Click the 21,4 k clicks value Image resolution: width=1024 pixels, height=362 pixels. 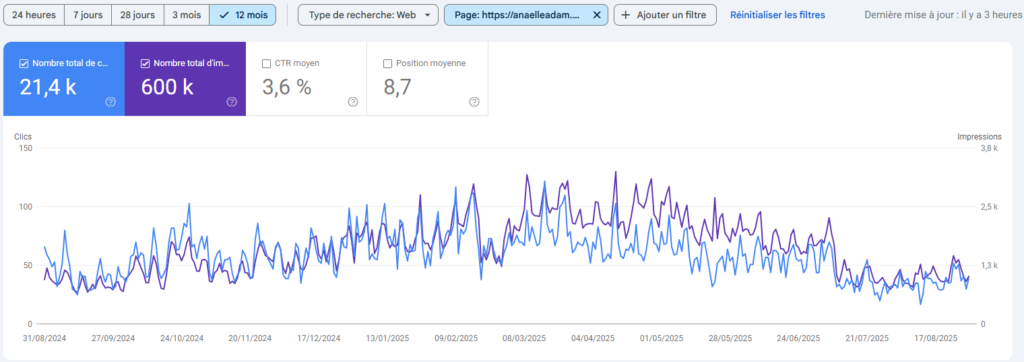coord(48,87)
